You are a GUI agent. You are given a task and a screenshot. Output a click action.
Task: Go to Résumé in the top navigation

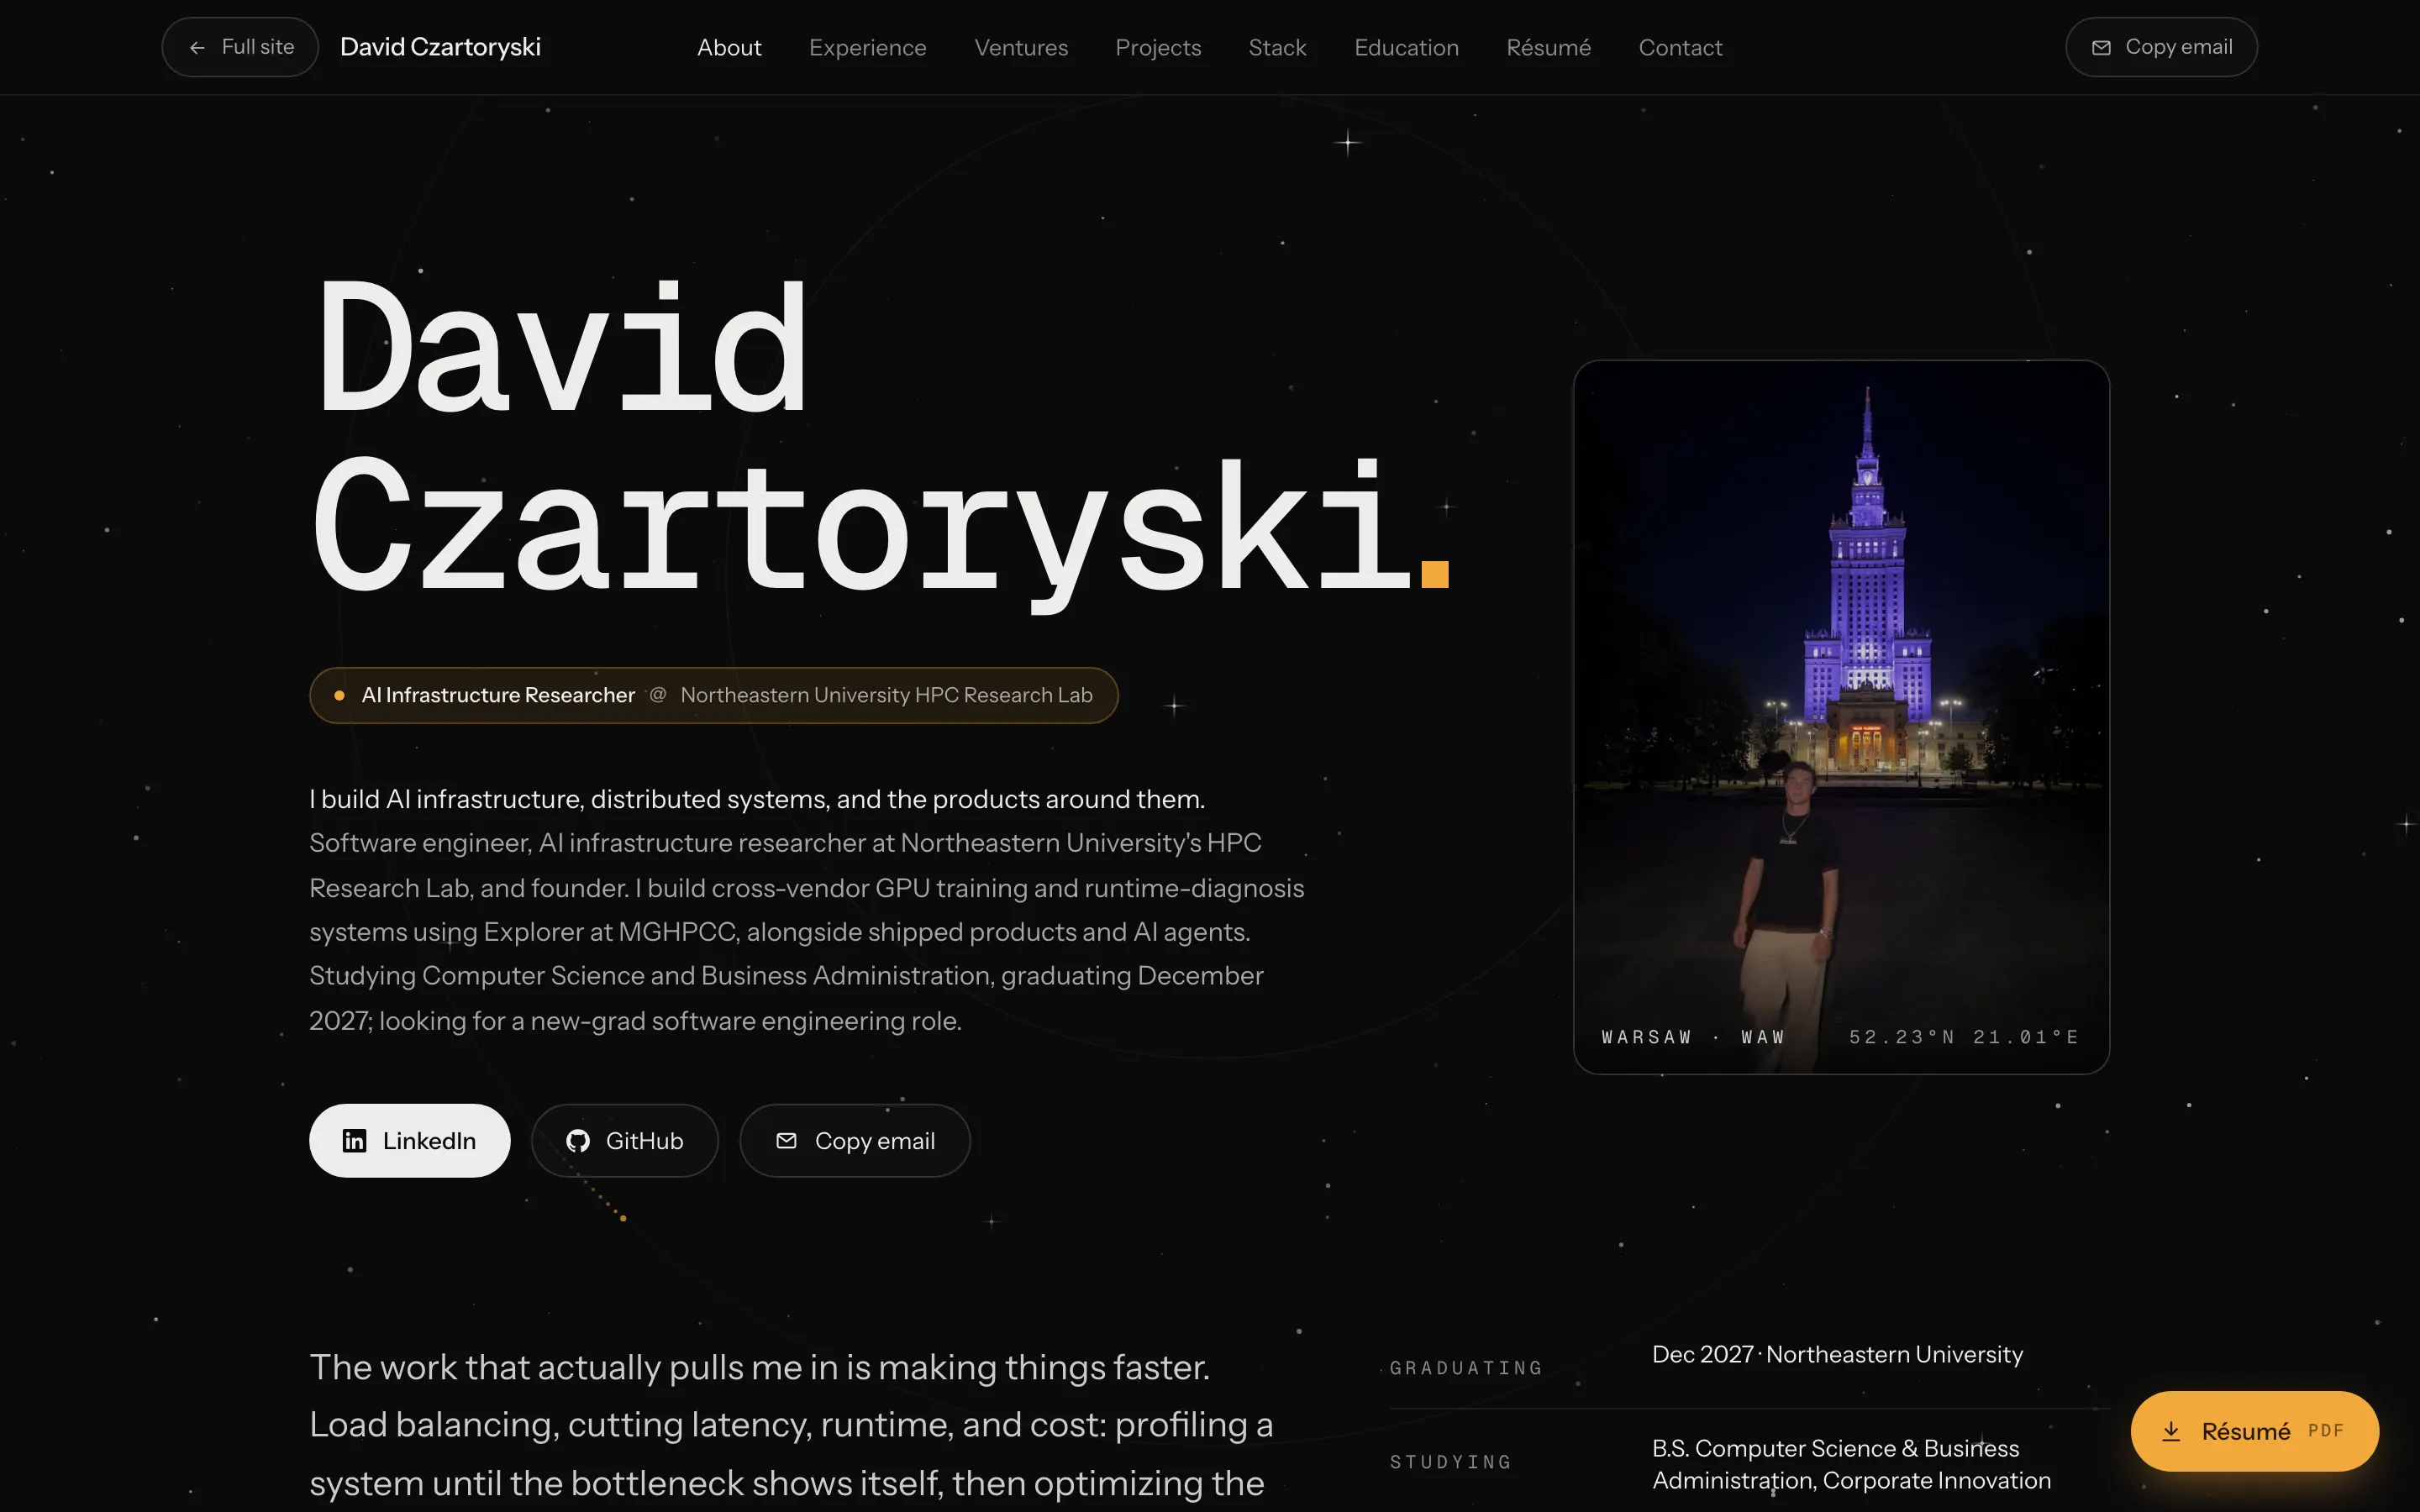point(1548,47)
